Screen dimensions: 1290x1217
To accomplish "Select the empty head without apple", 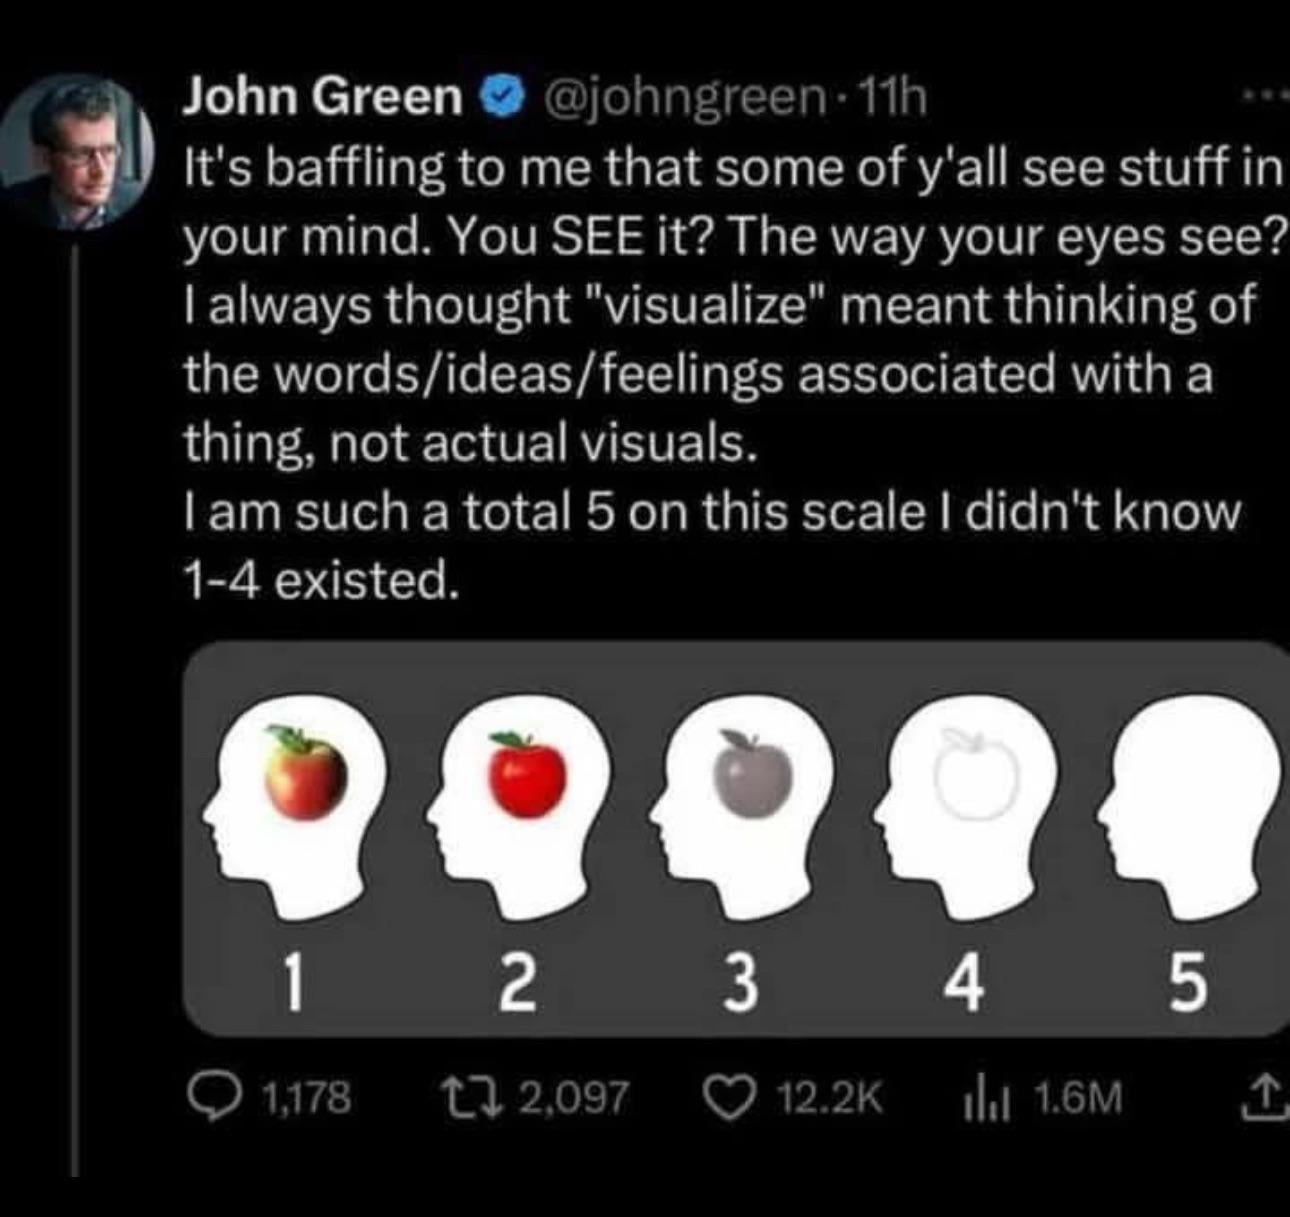I will (1187, 808).
